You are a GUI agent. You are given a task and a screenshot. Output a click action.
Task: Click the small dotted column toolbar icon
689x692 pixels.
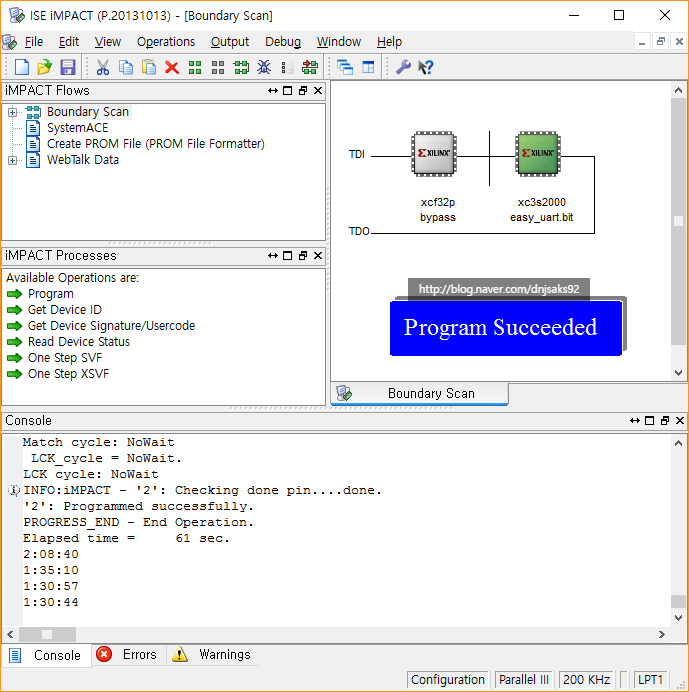click(x=286, y=68)
